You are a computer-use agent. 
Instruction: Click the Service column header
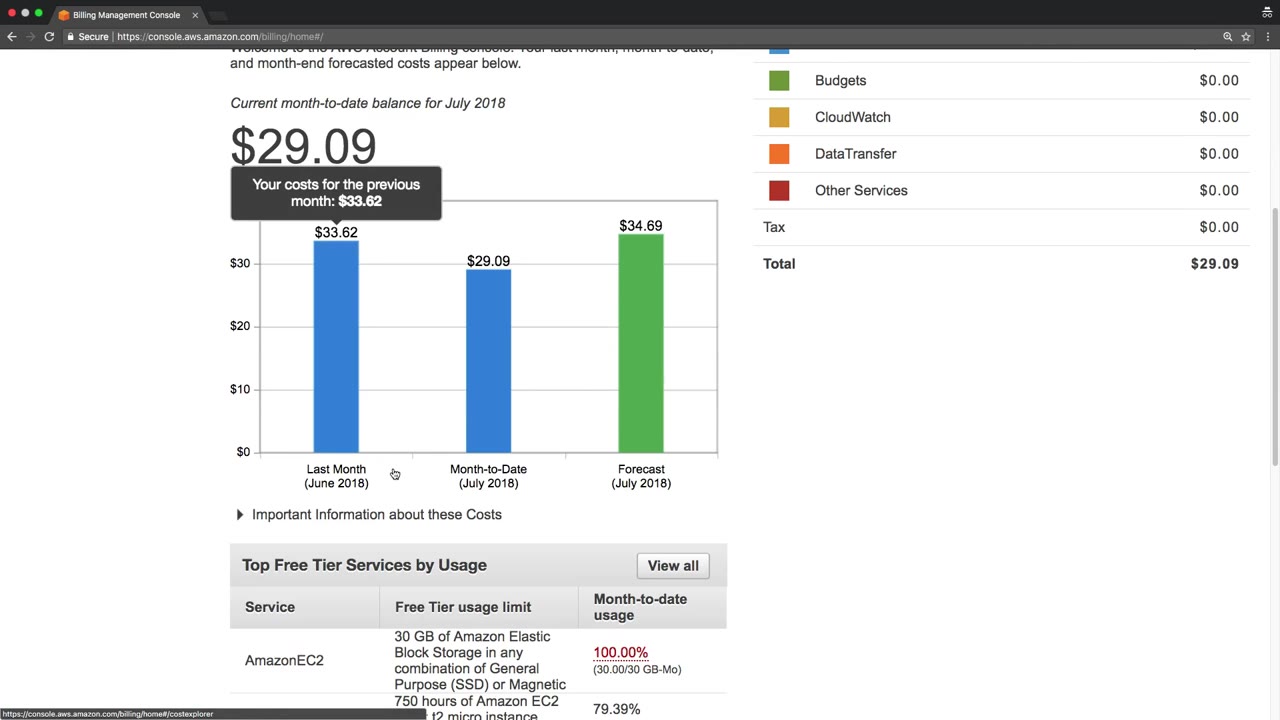click(x=270, y=607)
